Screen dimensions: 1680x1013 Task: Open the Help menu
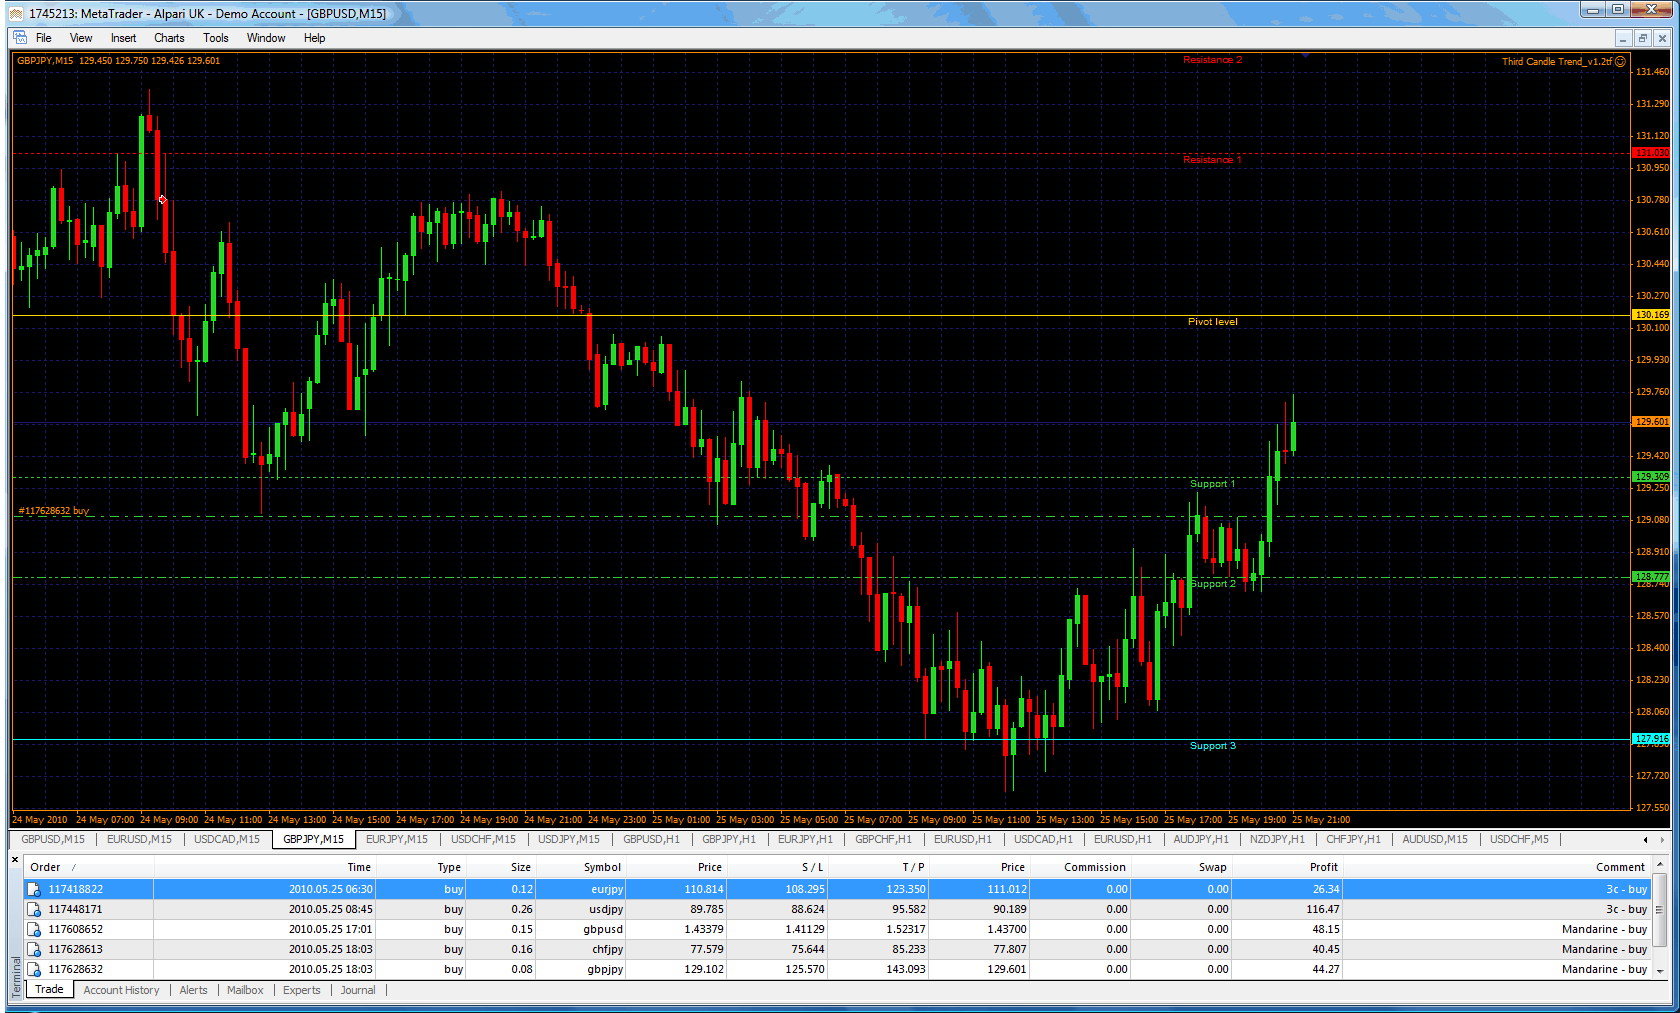tap(314, 38)
